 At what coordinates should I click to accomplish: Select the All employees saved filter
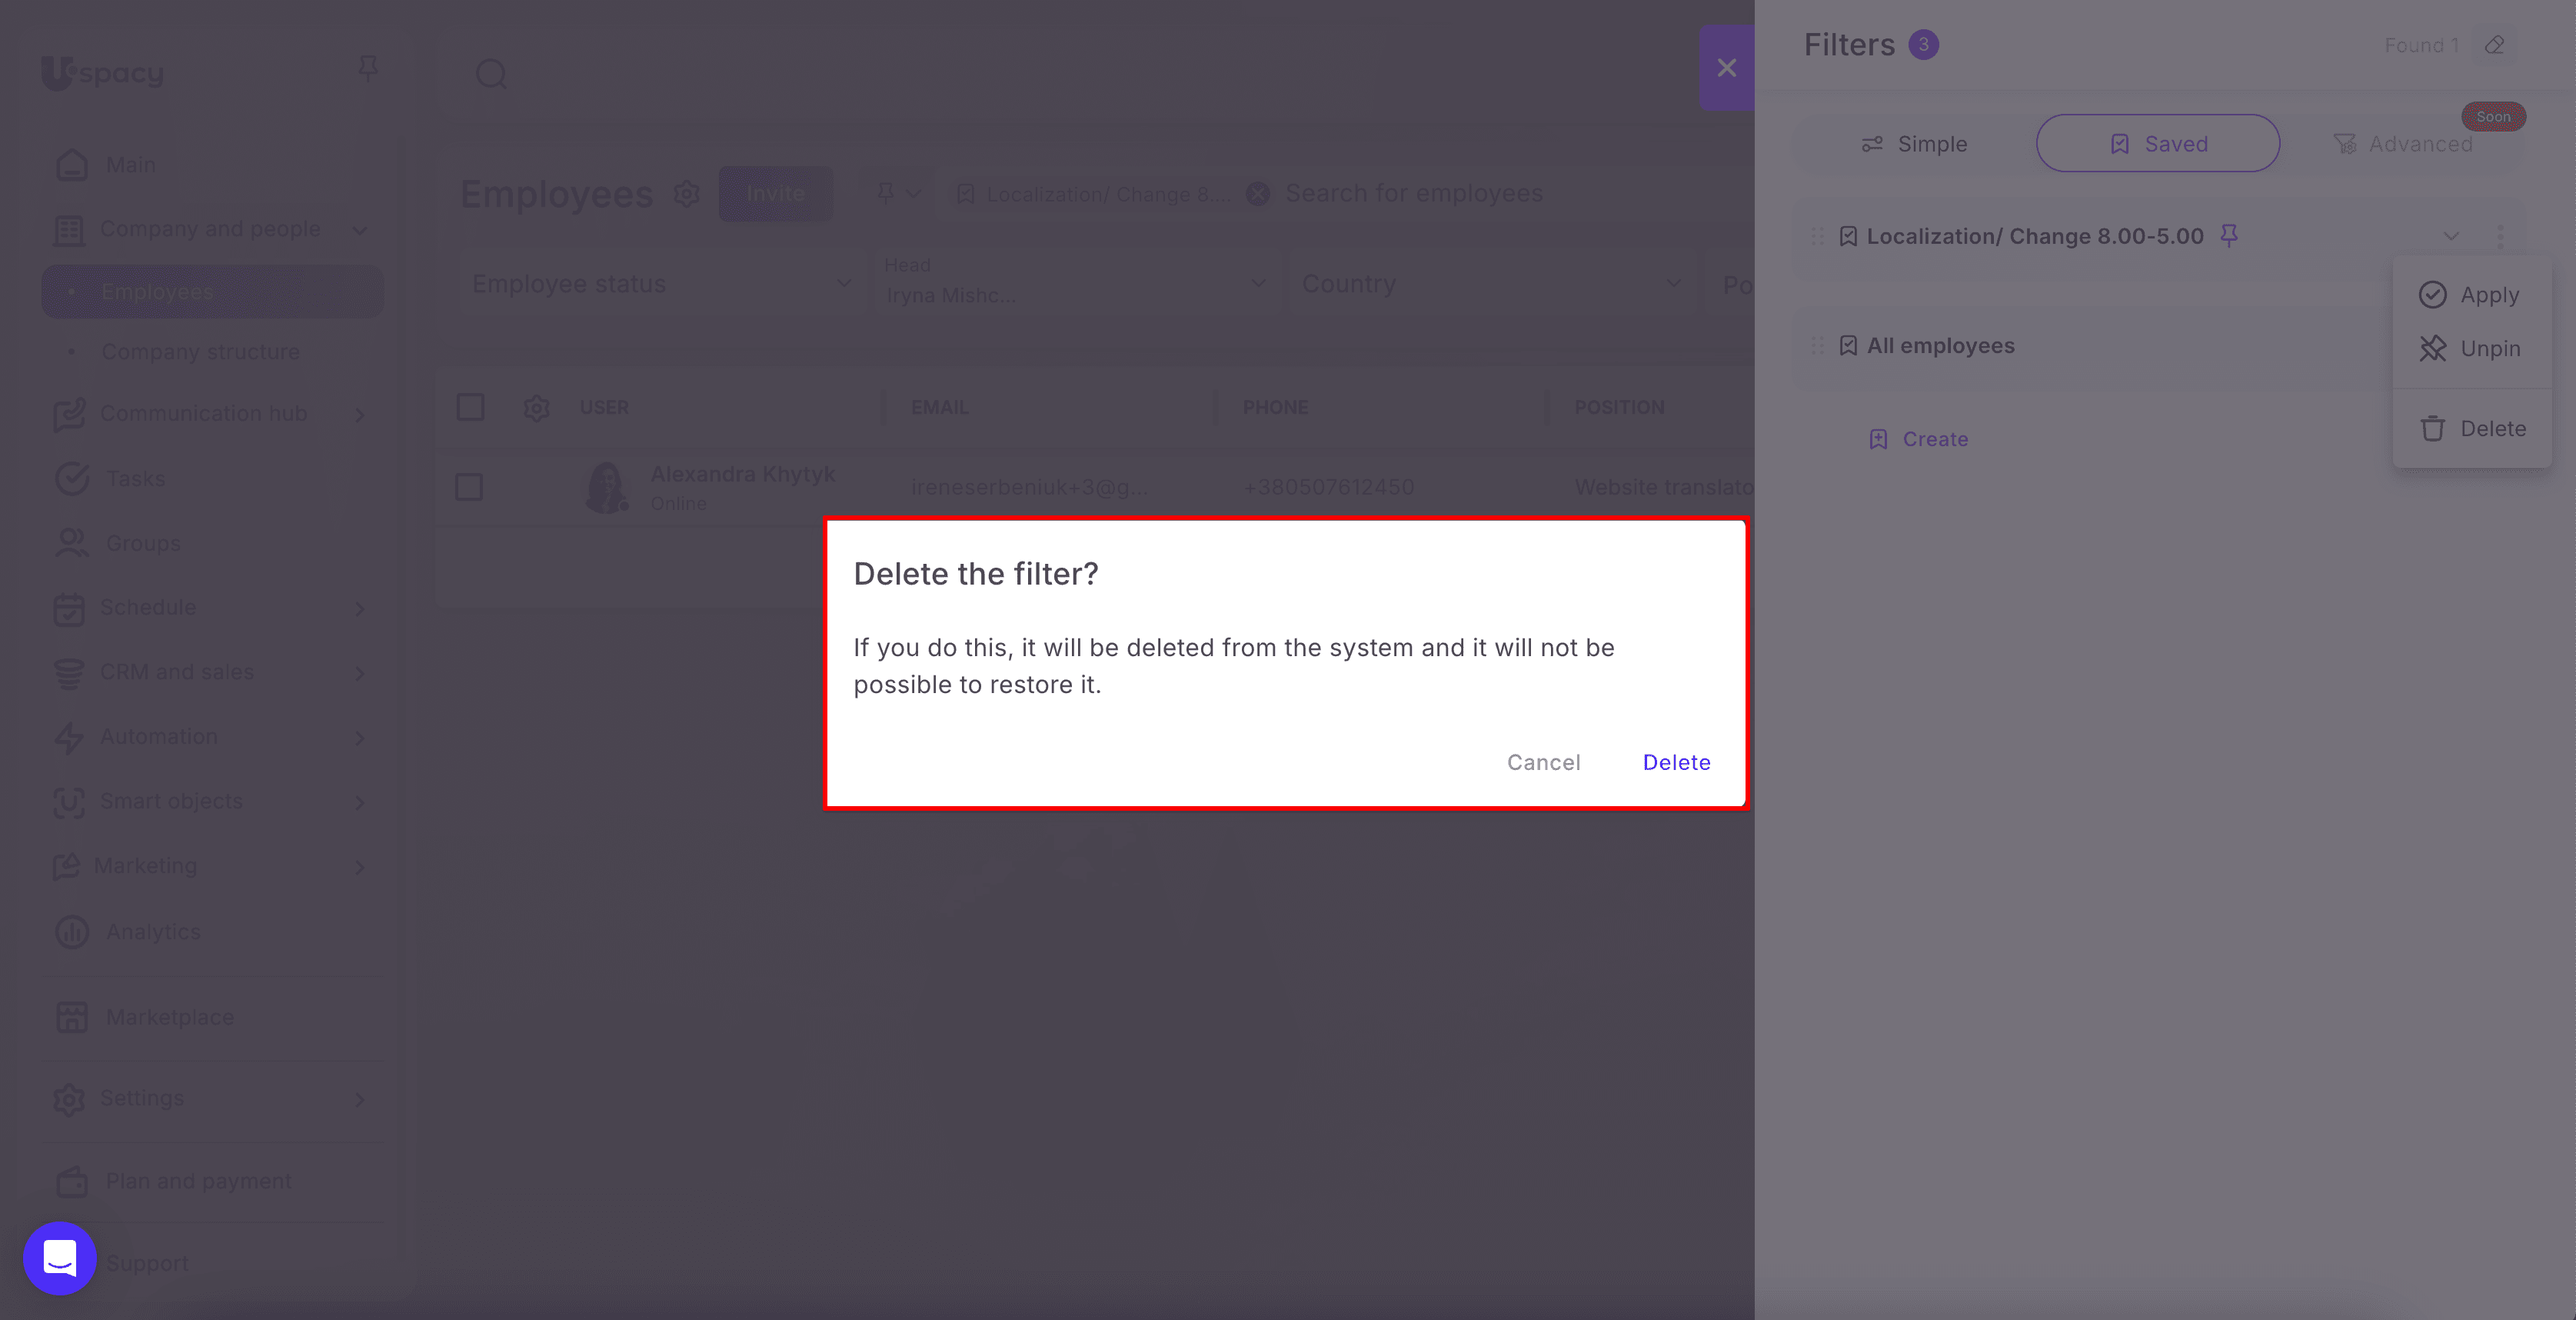(x=1940, y=346)
